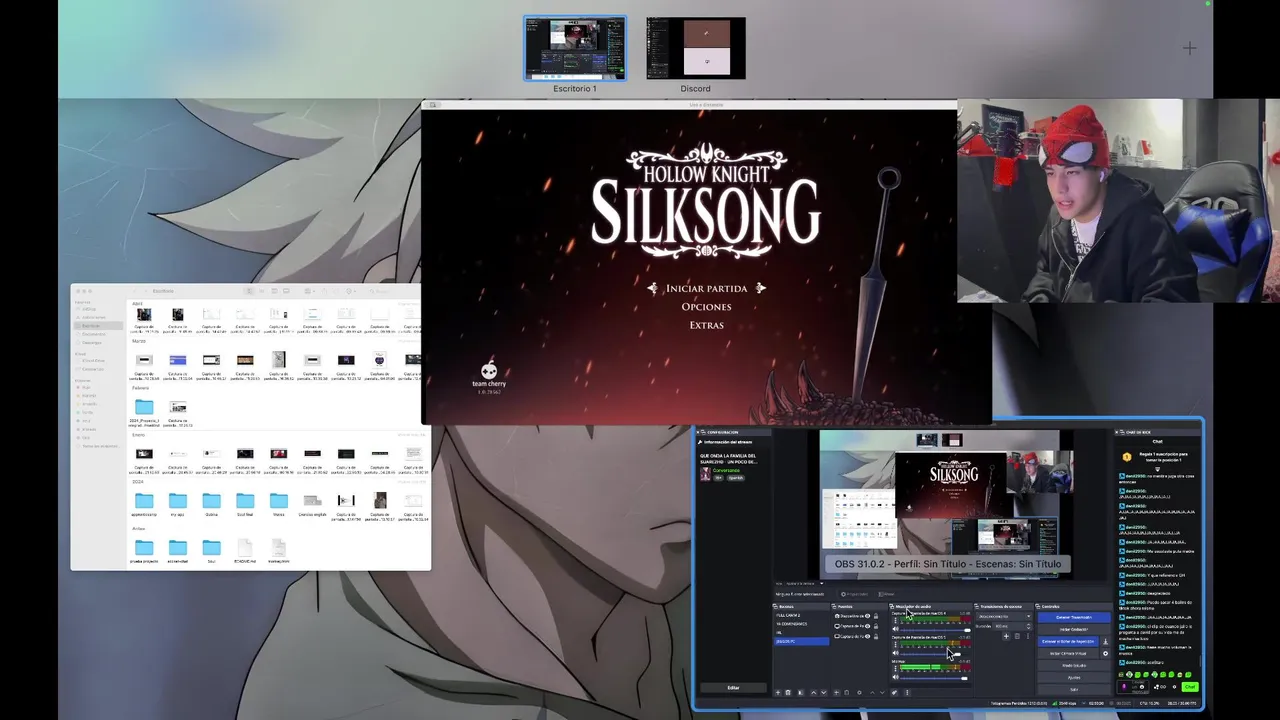The width and height of the screenshot is (1280, 720).
Task: Click Iniciar Grabación button in OBS
Action: click(x=1074, y=630)
